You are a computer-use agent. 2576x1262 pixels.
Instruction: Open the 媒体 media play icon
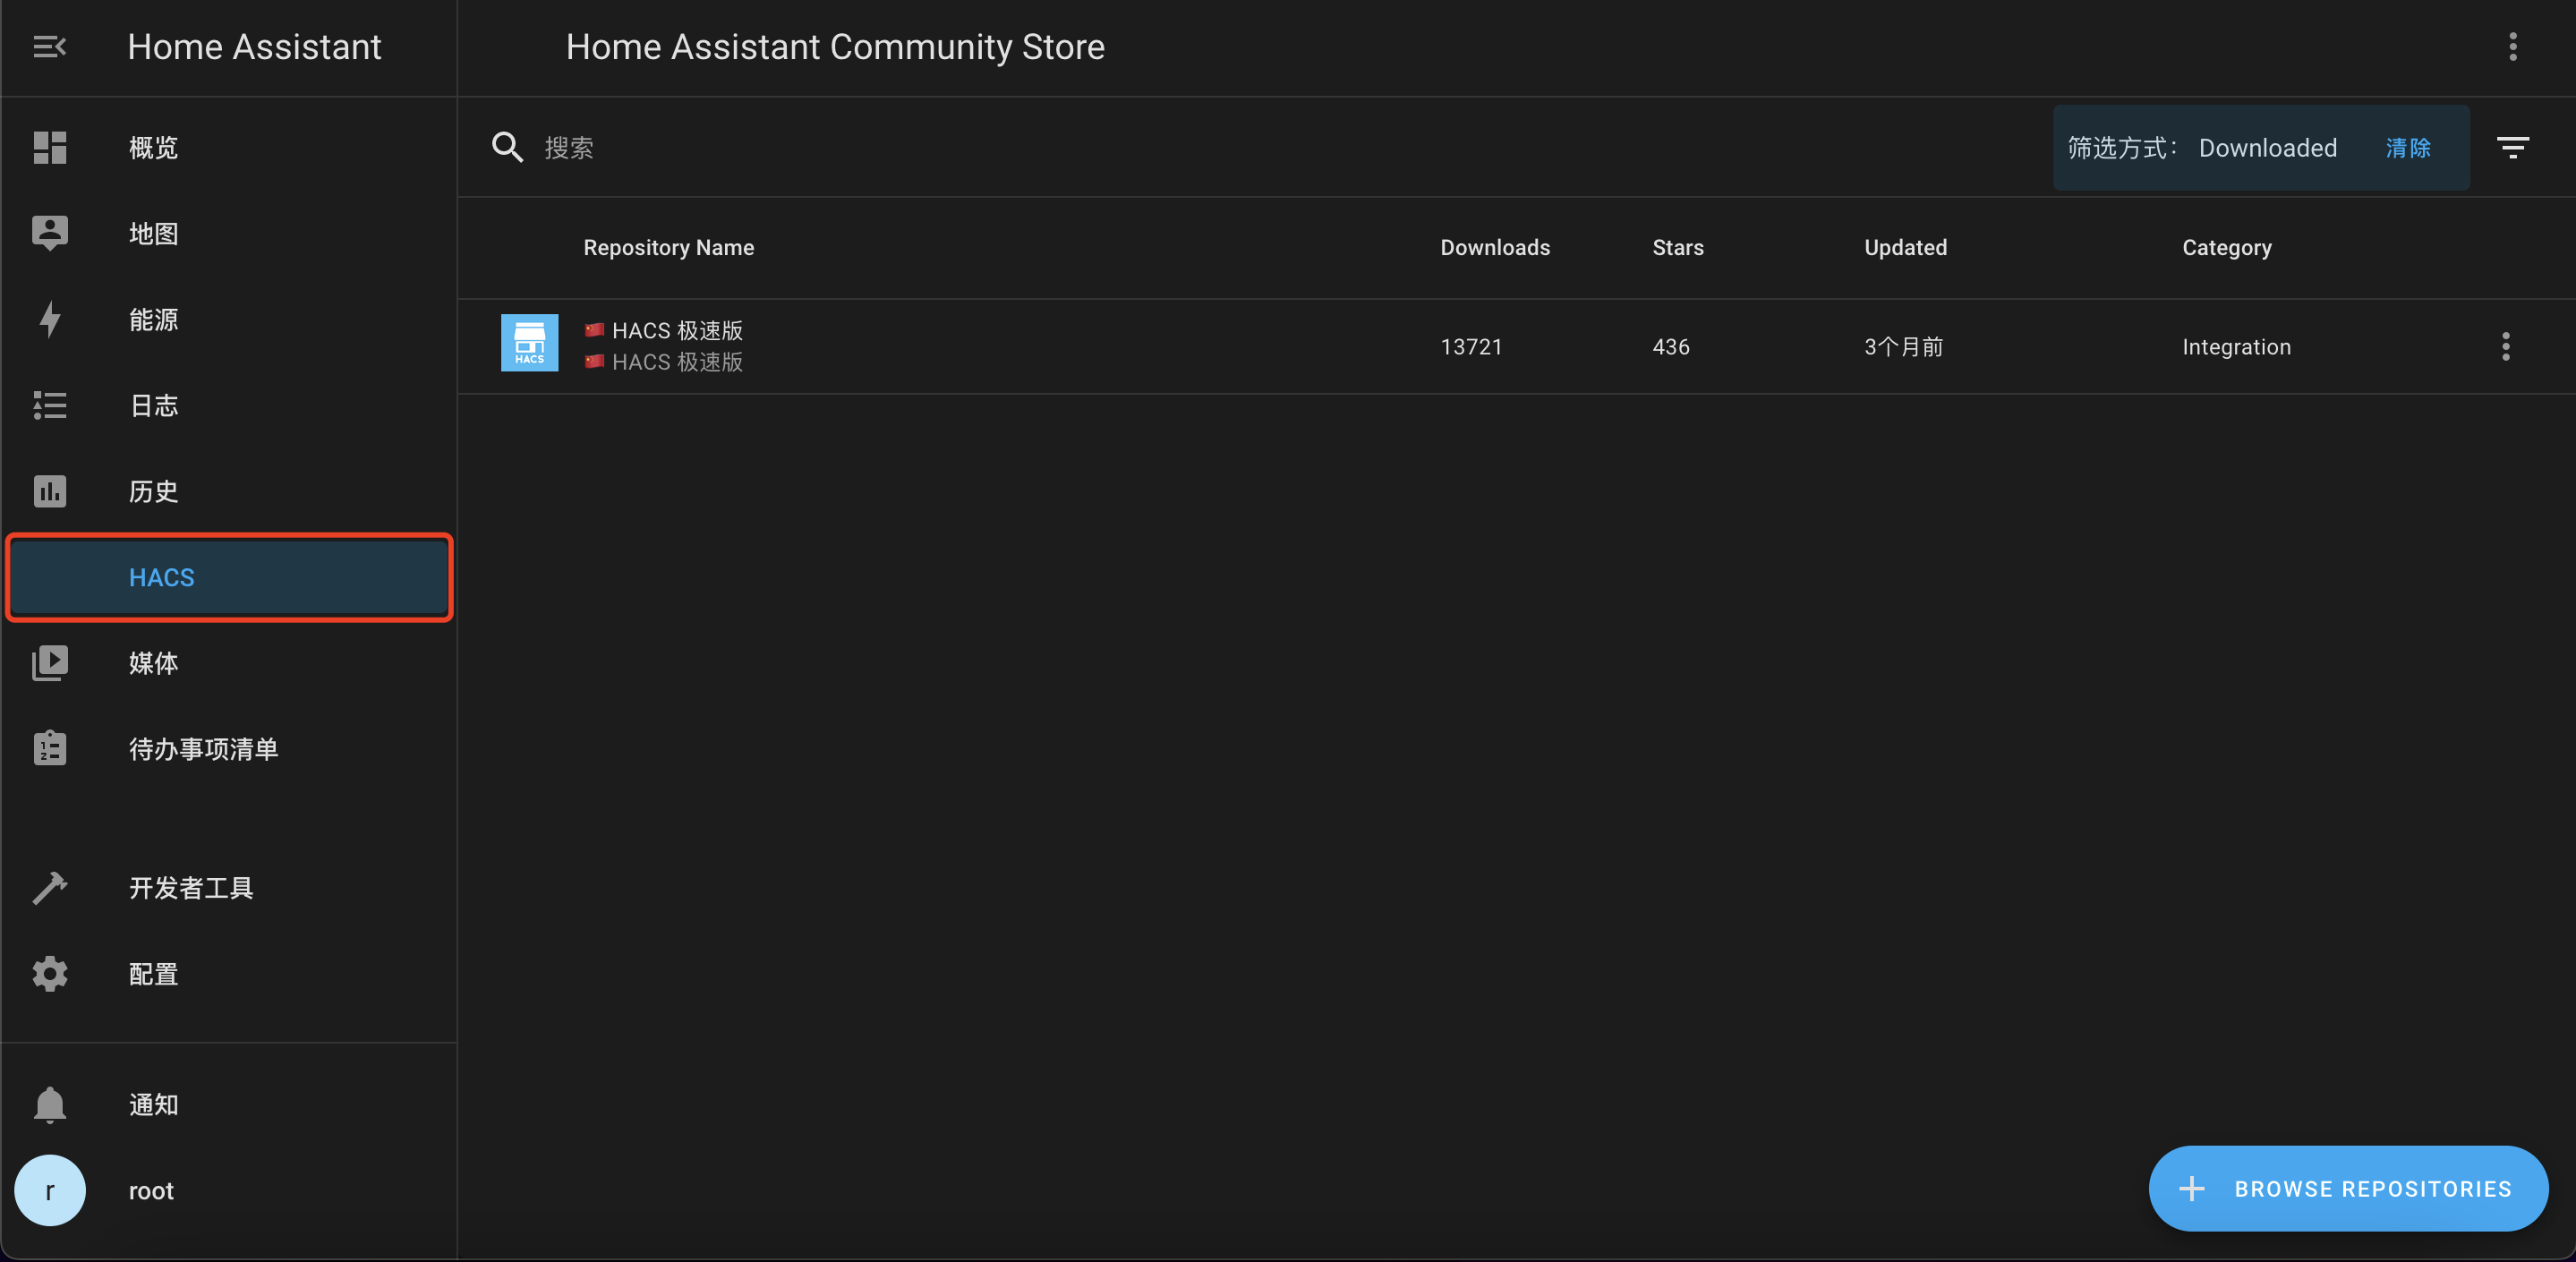tap(49, 663)
